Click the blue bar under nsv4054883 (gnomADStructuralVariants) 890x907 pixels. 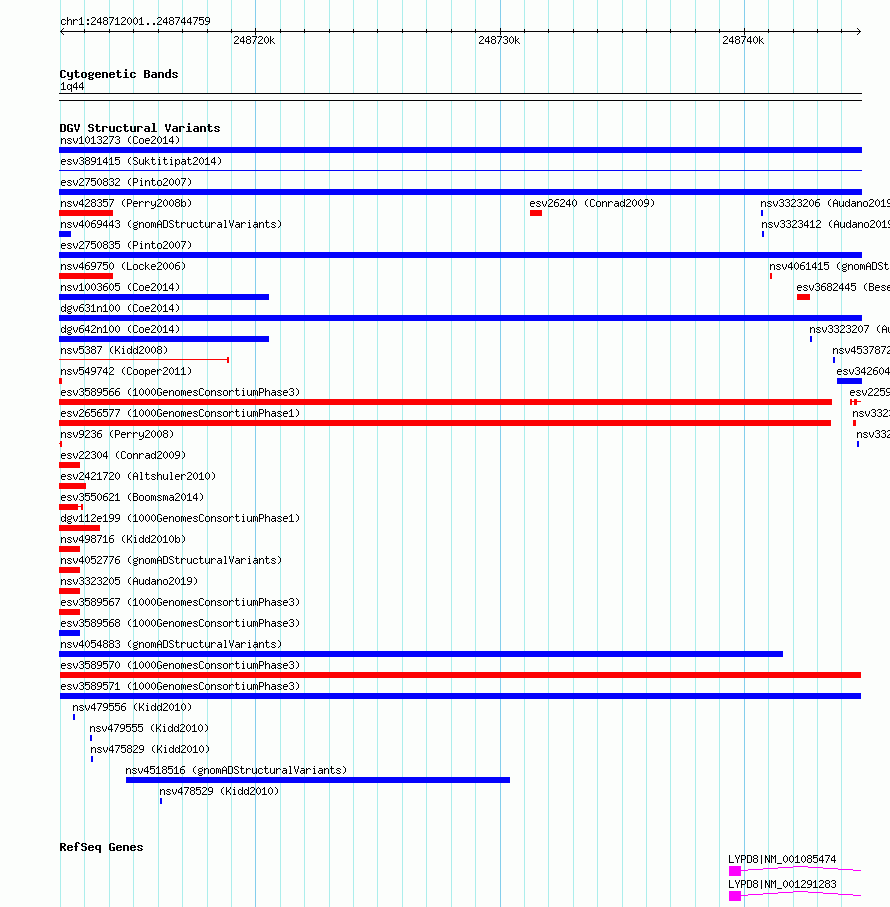coord(421,654)
